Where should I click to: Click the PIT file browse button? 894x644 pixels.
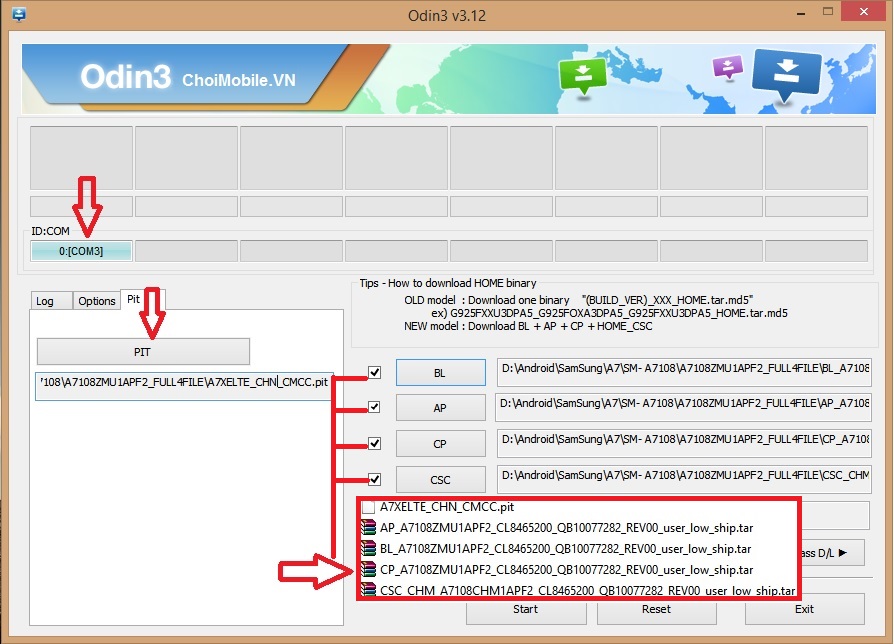click(x=143, y=352)
